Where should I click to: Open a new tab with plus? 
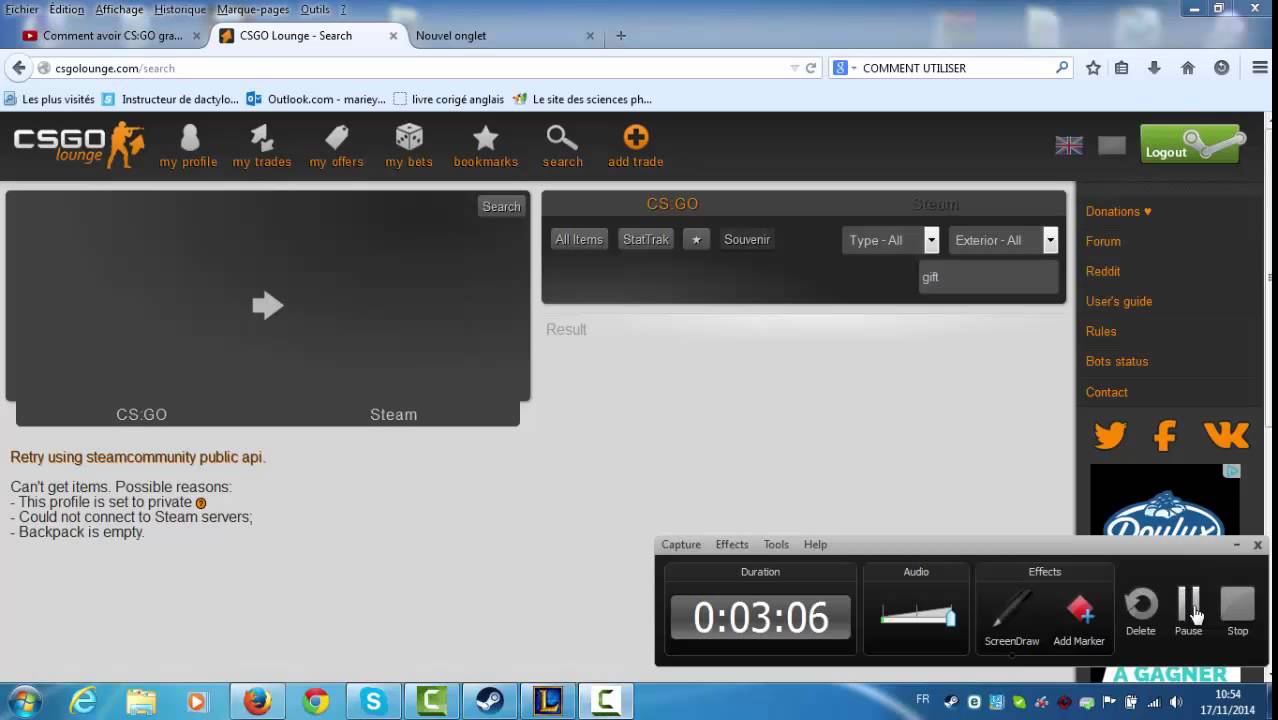621,36
